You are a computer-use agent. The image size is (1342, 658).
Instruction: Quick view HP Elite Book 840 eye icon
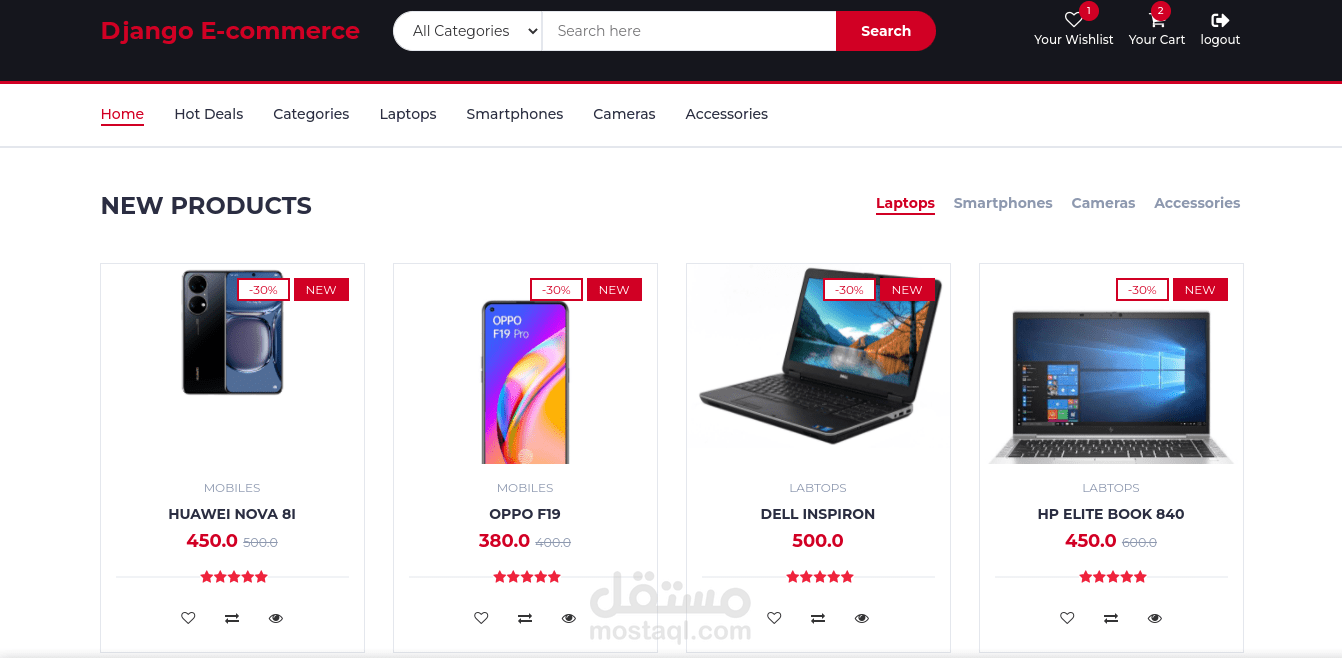pos(1155,618)
